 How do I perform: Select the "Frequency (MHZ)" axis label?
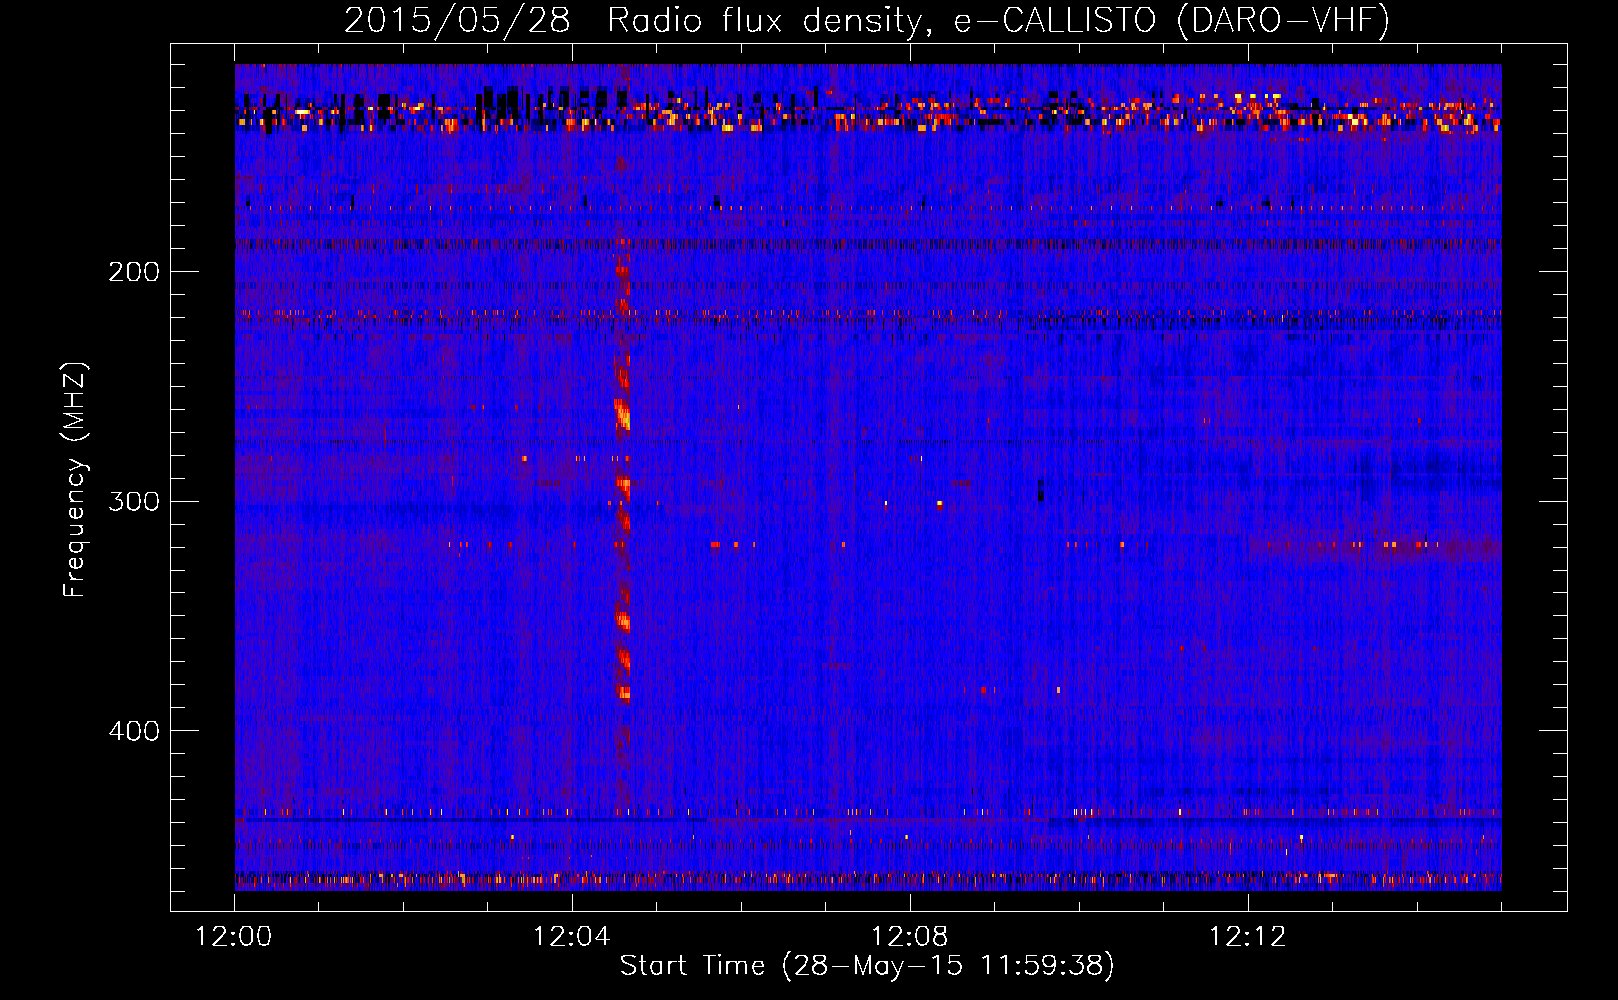pos(75,479)
